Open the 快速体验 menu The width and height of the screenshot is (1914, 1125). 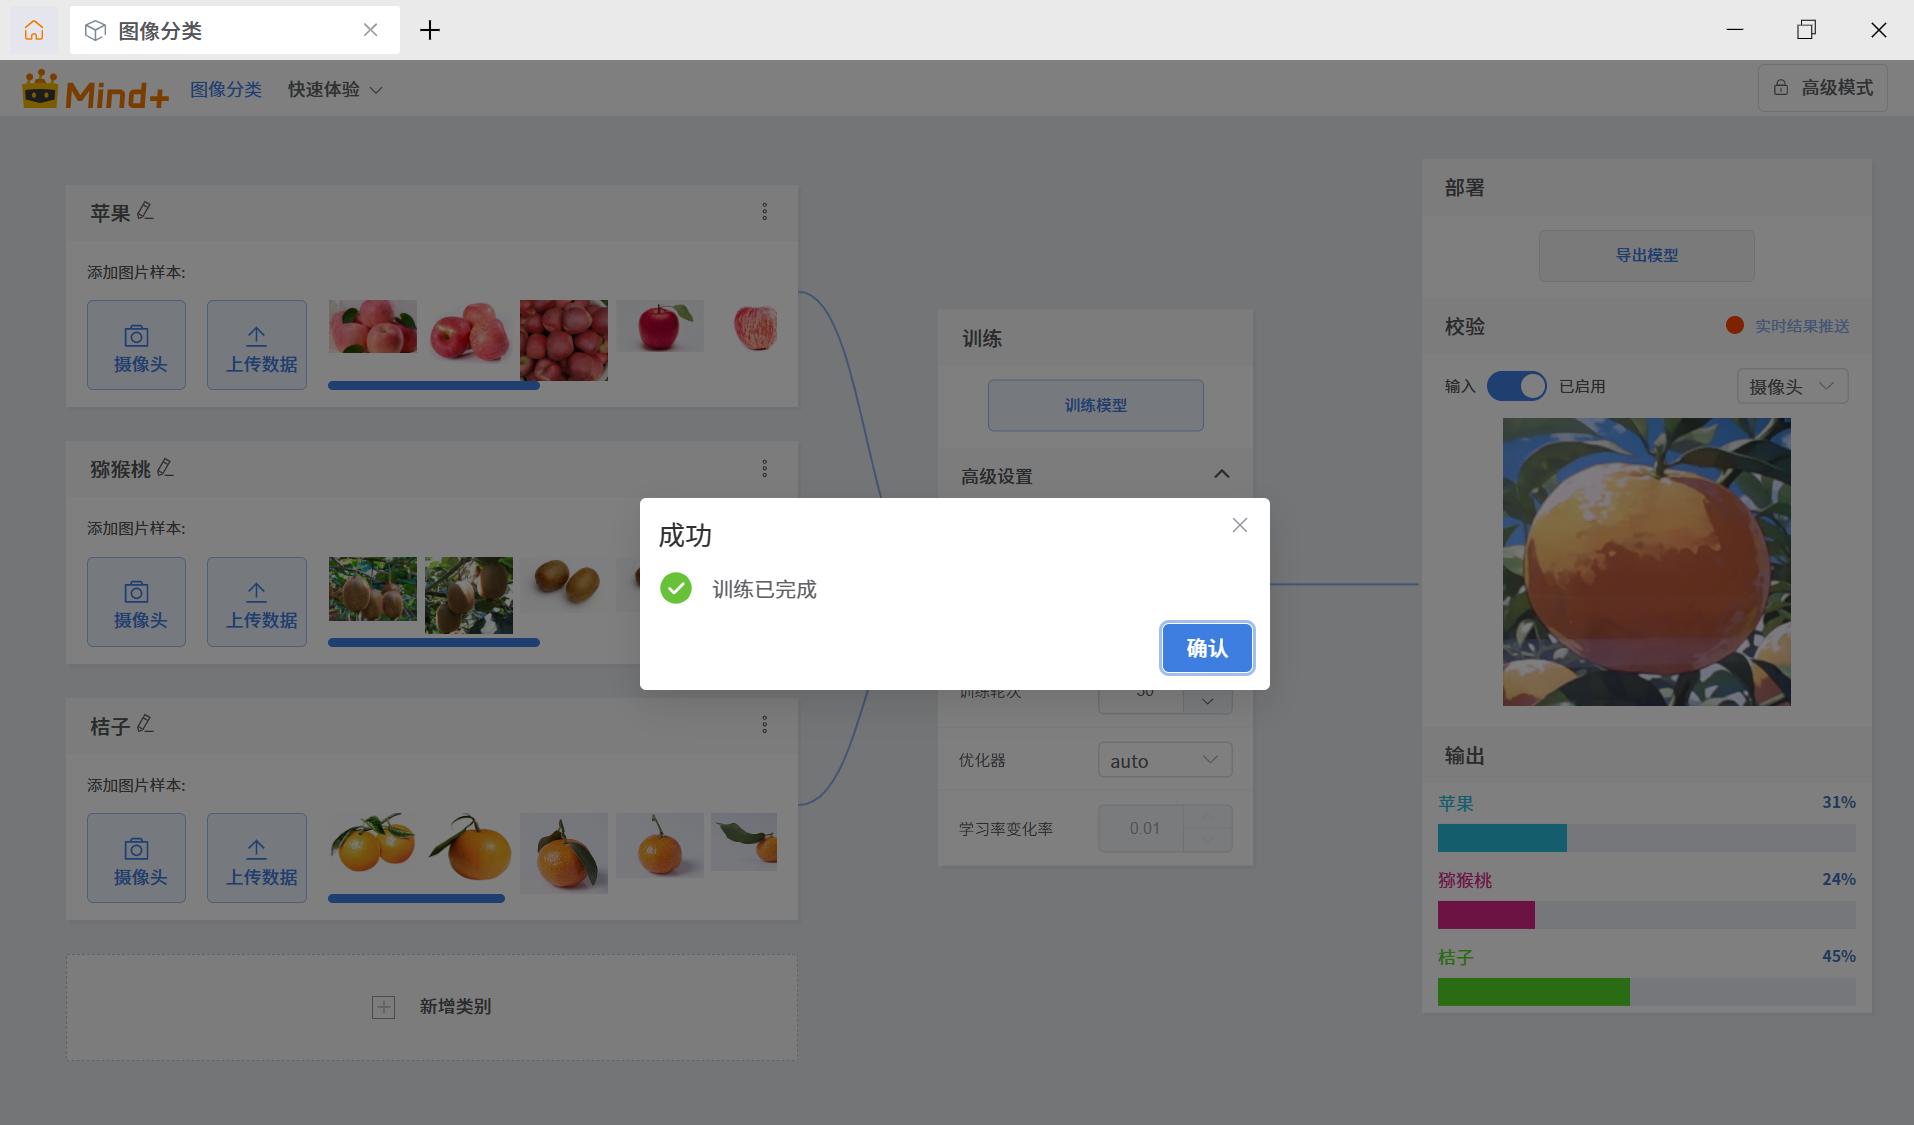click(x=335, y=89)
